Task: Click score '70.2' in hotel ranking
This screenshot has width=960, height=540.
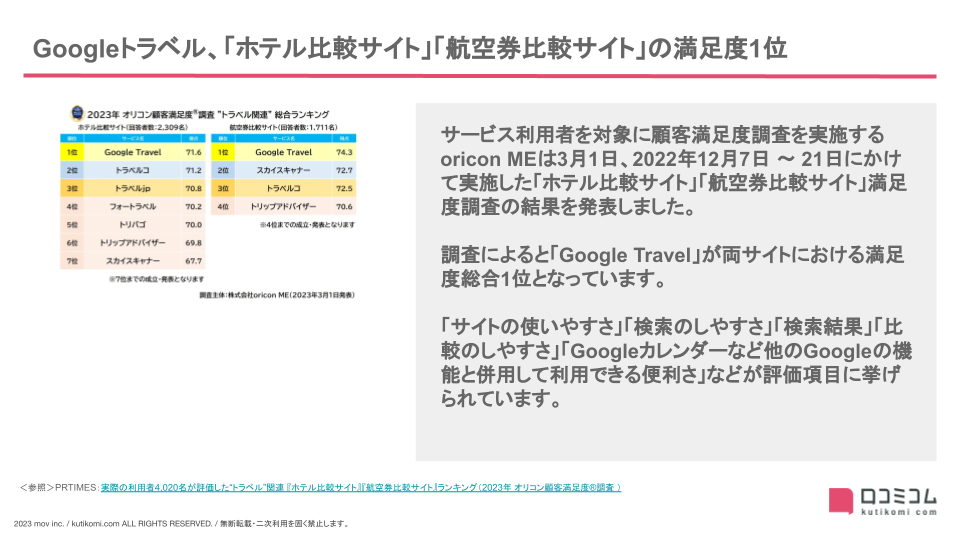Action: tap(193, 206)
